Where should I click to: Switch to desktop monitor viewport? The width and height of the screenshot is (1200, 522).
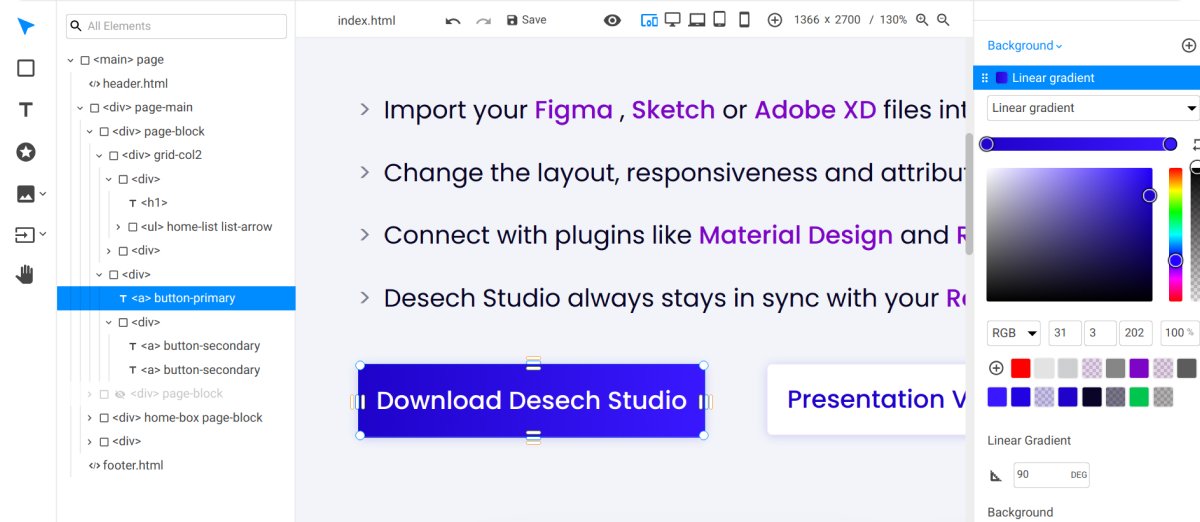(x=673, y=19)
